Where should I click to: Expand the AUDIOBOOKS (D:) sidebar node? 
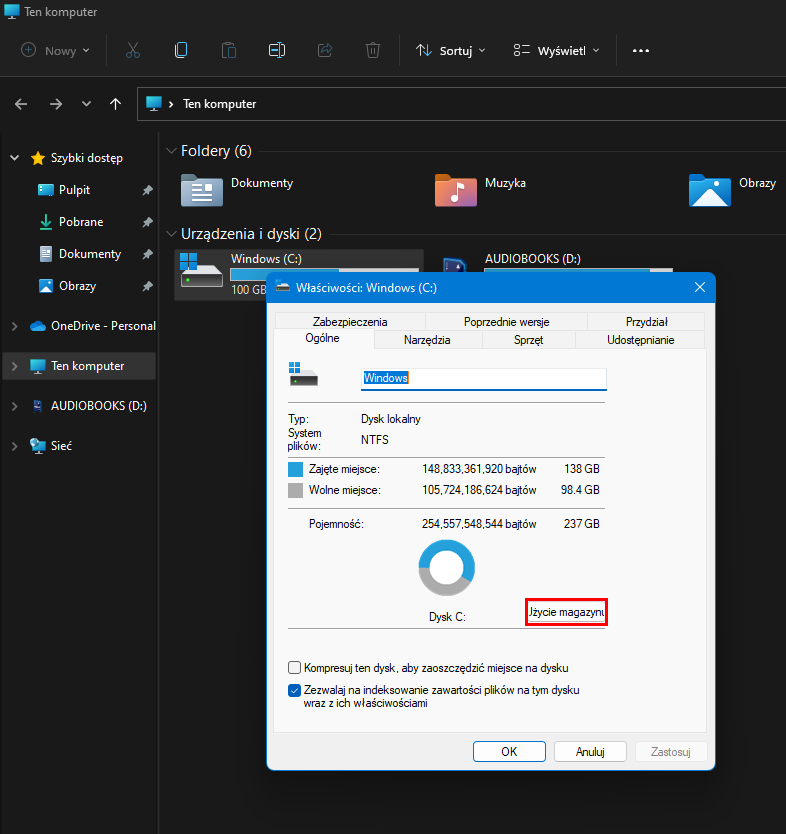(x=15, y=406)
